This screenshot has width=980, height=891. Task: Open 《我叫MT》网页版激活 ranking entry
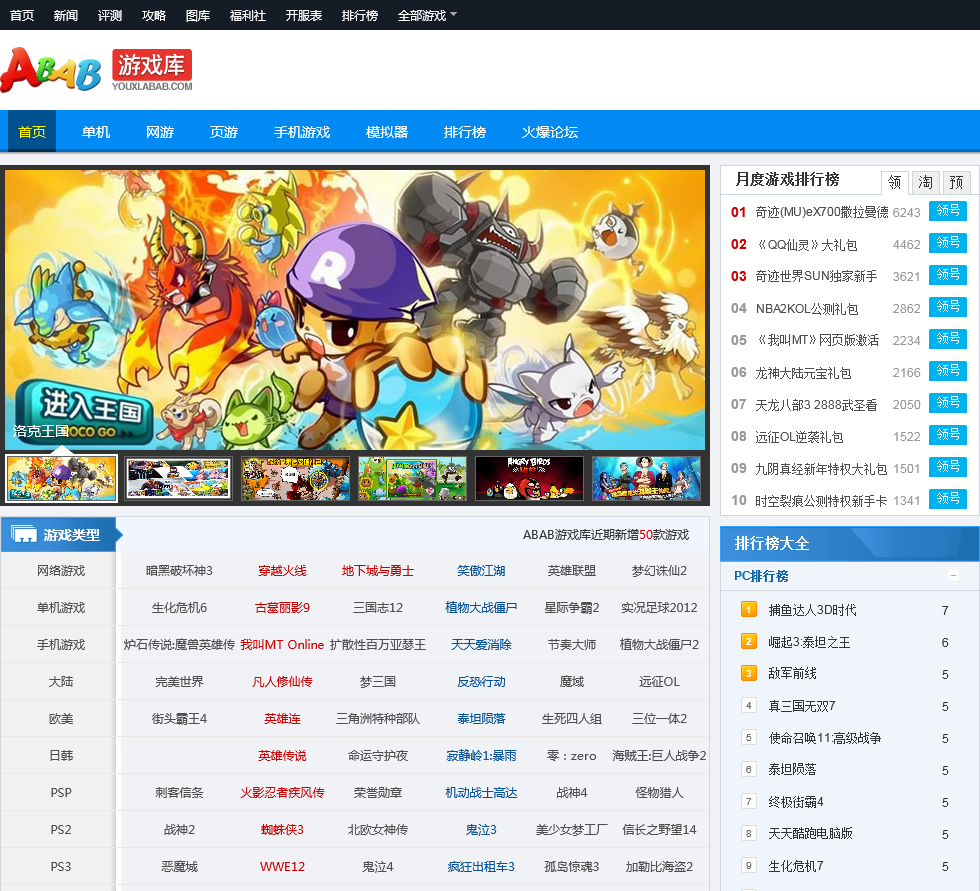pyautogui.click(x=817, y=340)
